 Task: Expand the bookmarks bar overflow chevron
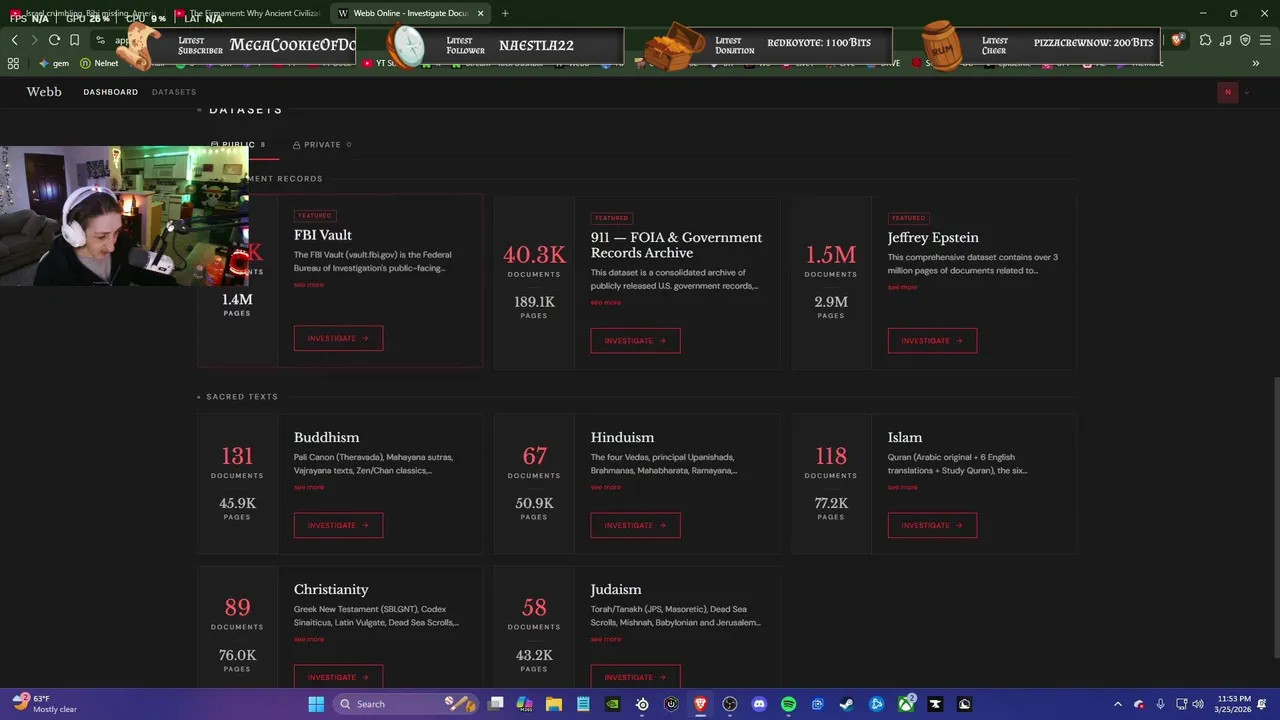pyautogui.click(x=1255, y=63)
